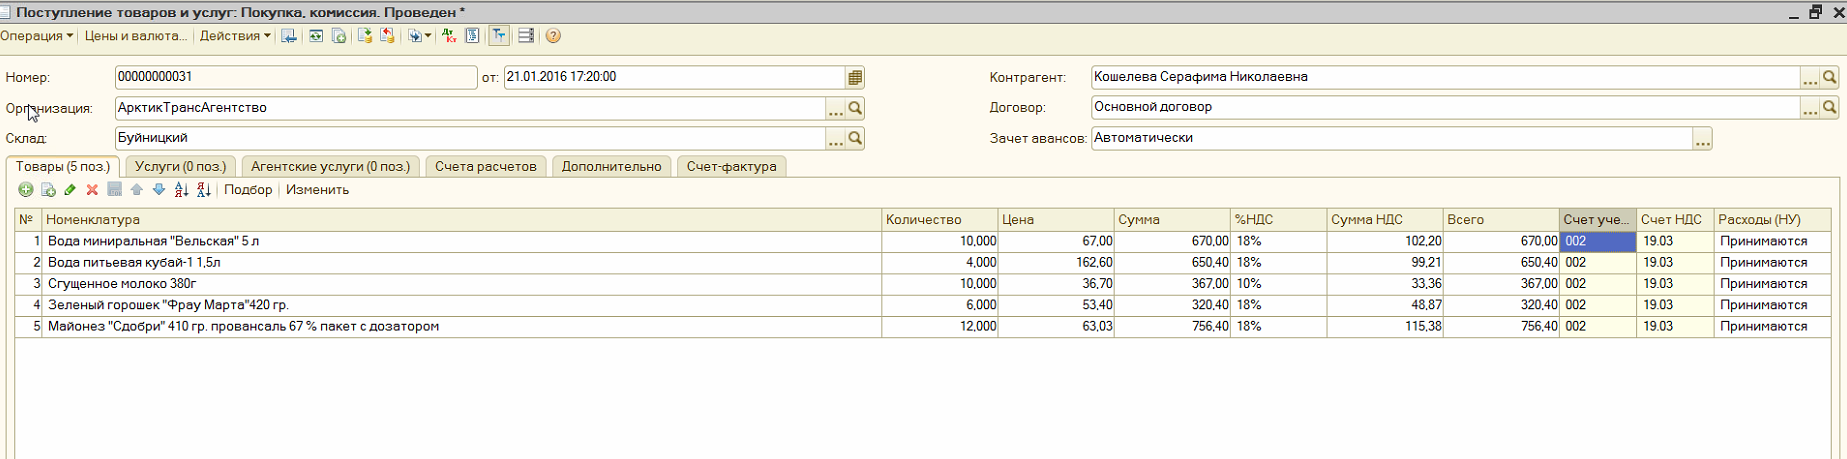Click the Сумма НДС cell 115,38

(x=1385, y=326)
